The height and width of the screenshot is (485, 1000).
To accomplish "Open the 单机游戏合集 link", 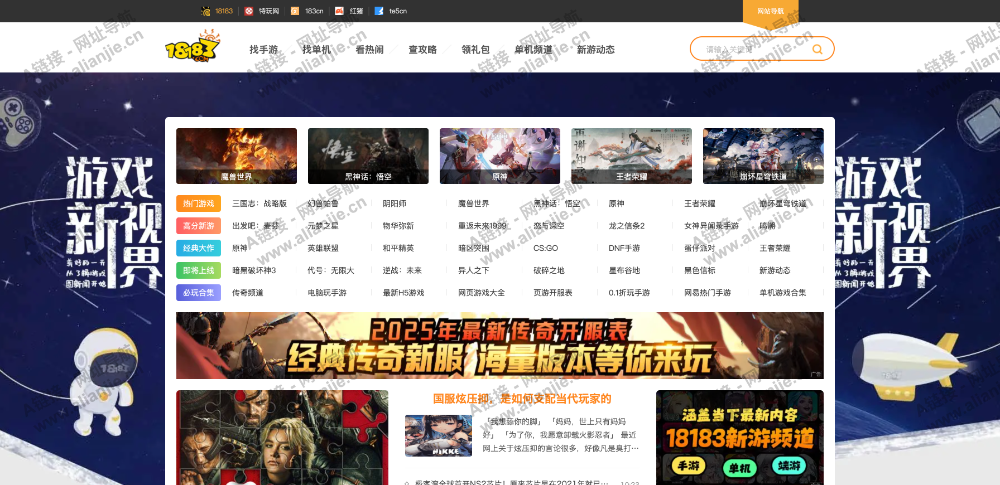I will click(783, 293).
